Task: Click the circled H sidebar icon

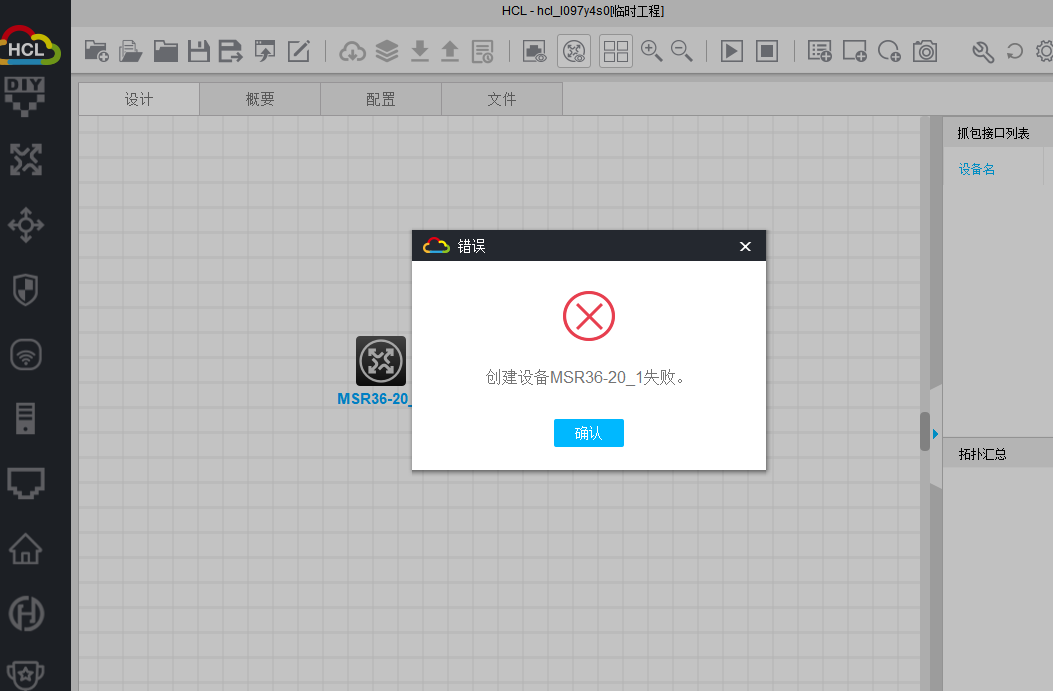Action: tap(26, 613)
